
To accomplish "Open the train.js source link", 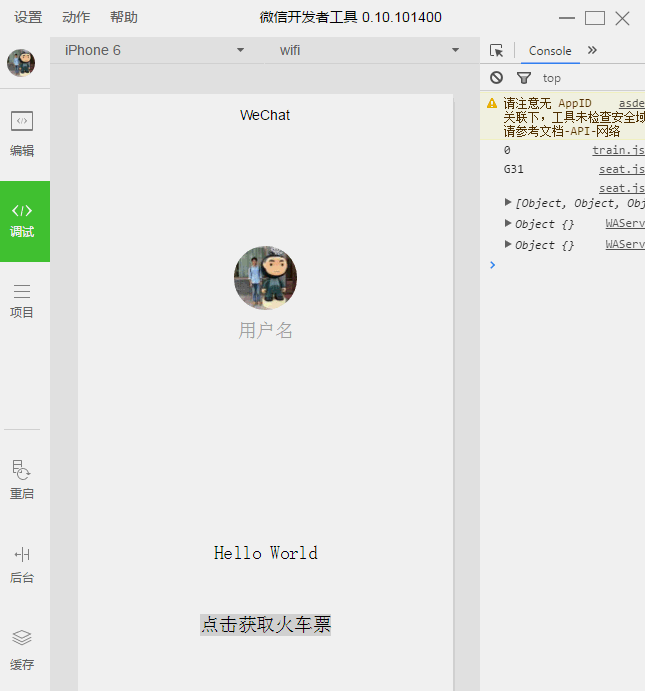I will (x=618, y=150).
